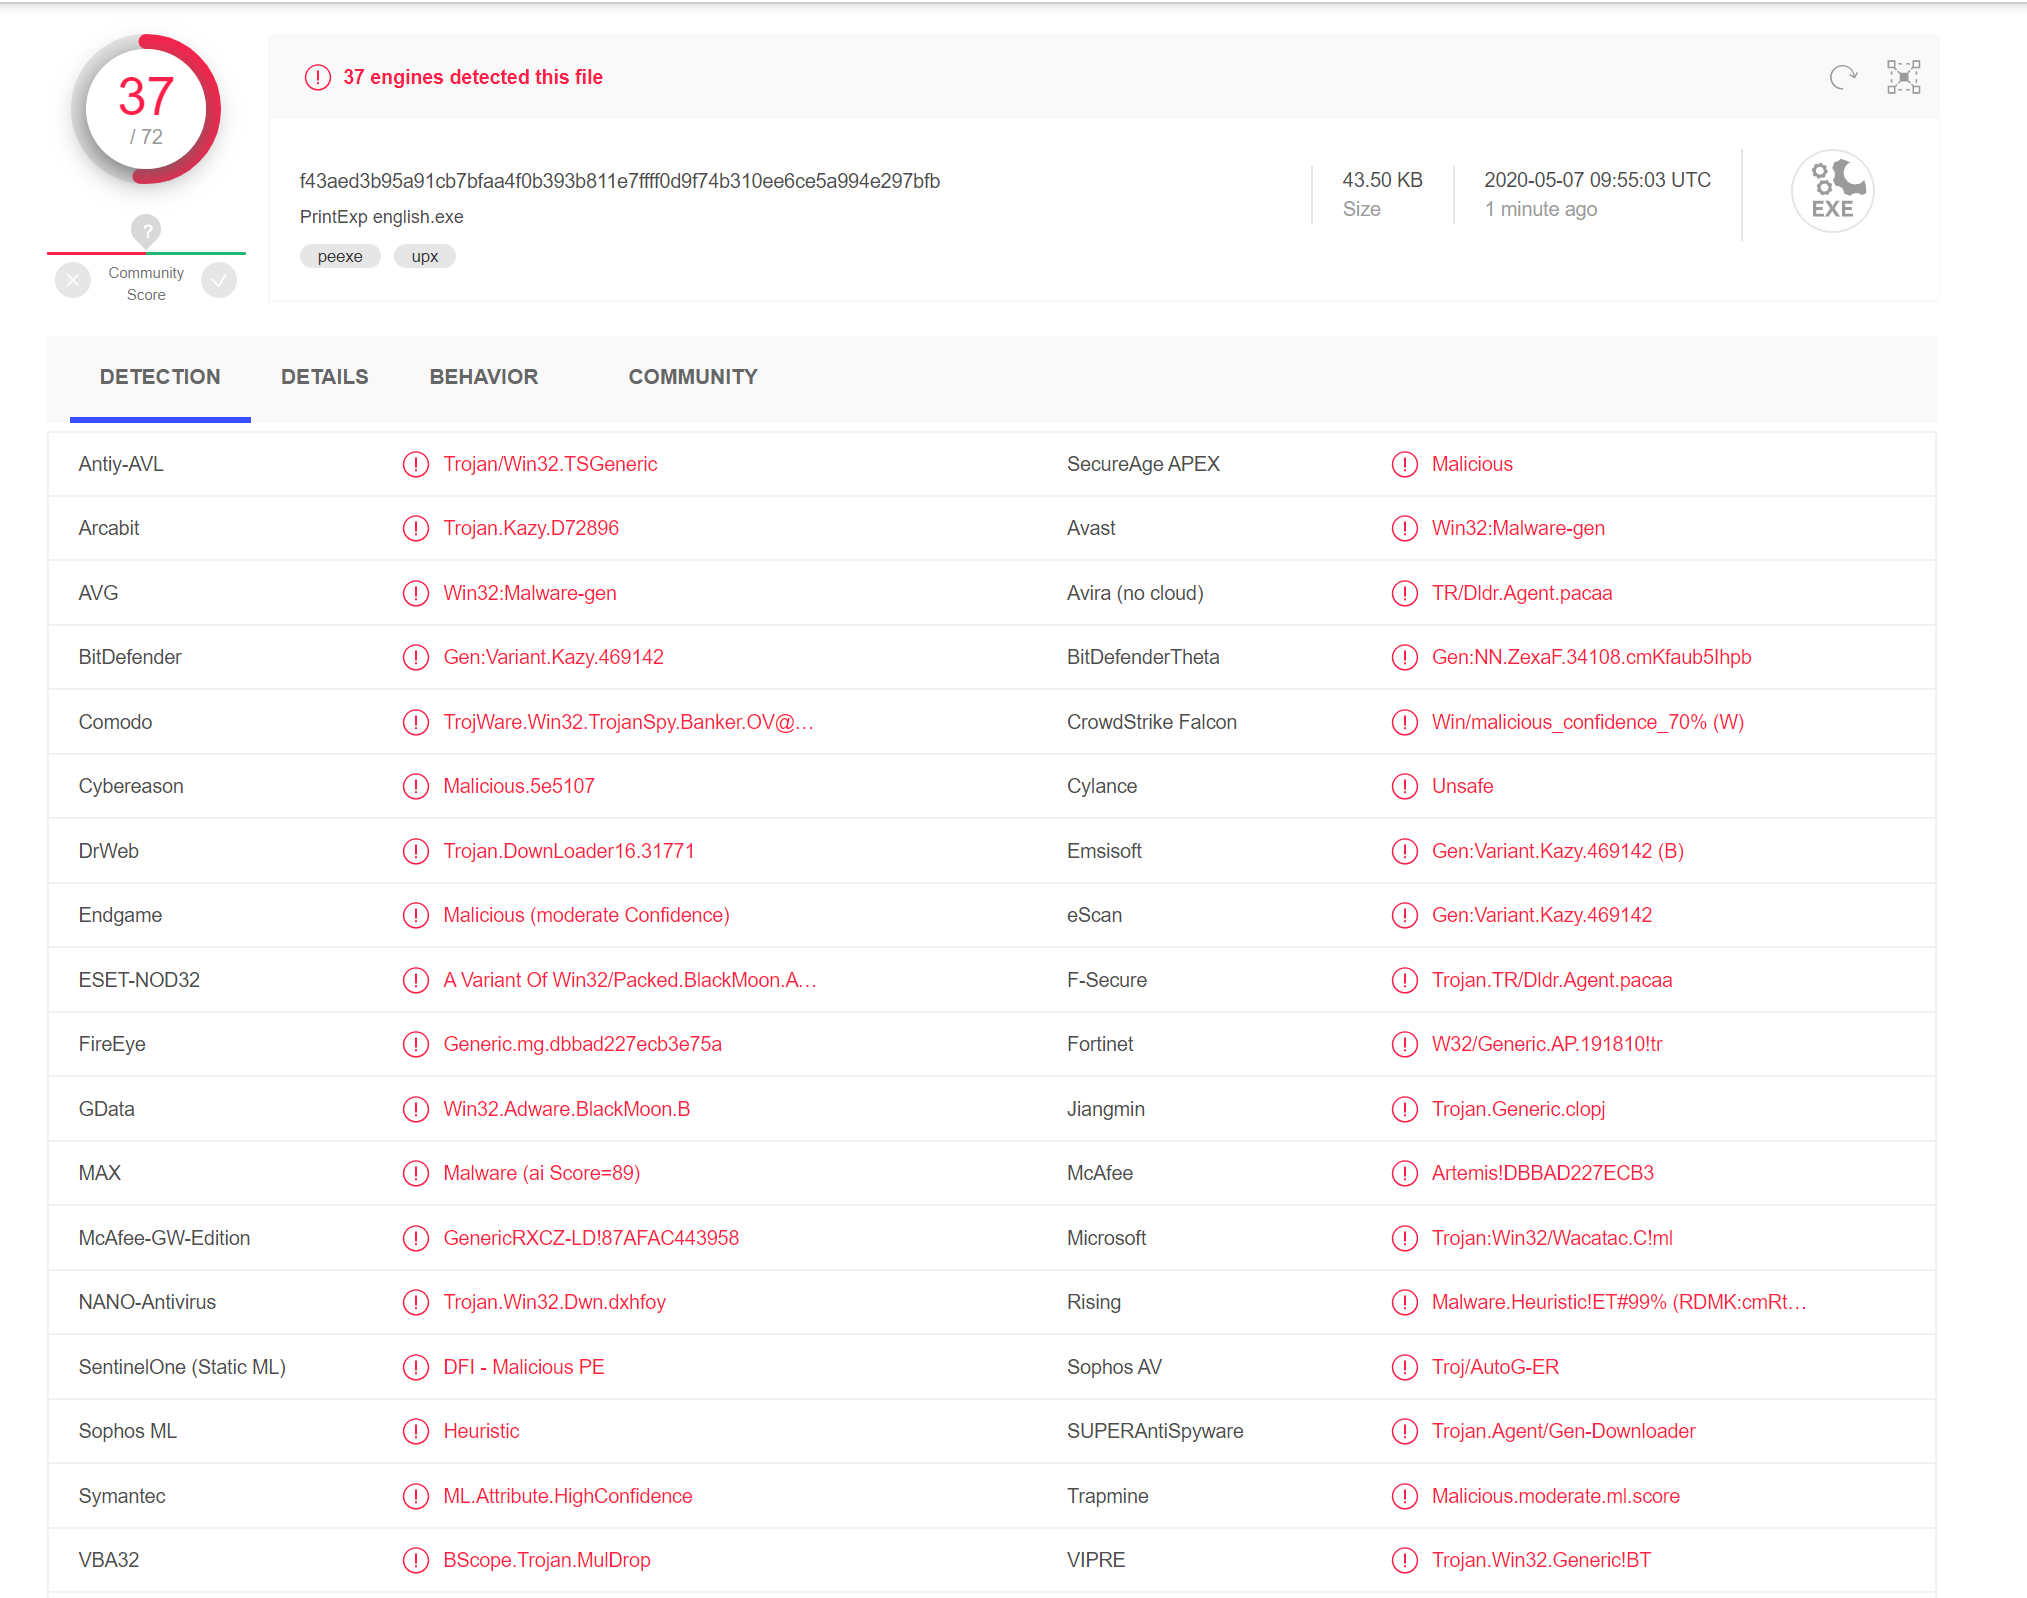Click the EXE file type icon
This screenshot has width=2027, height=1598.
(1831, 191)
